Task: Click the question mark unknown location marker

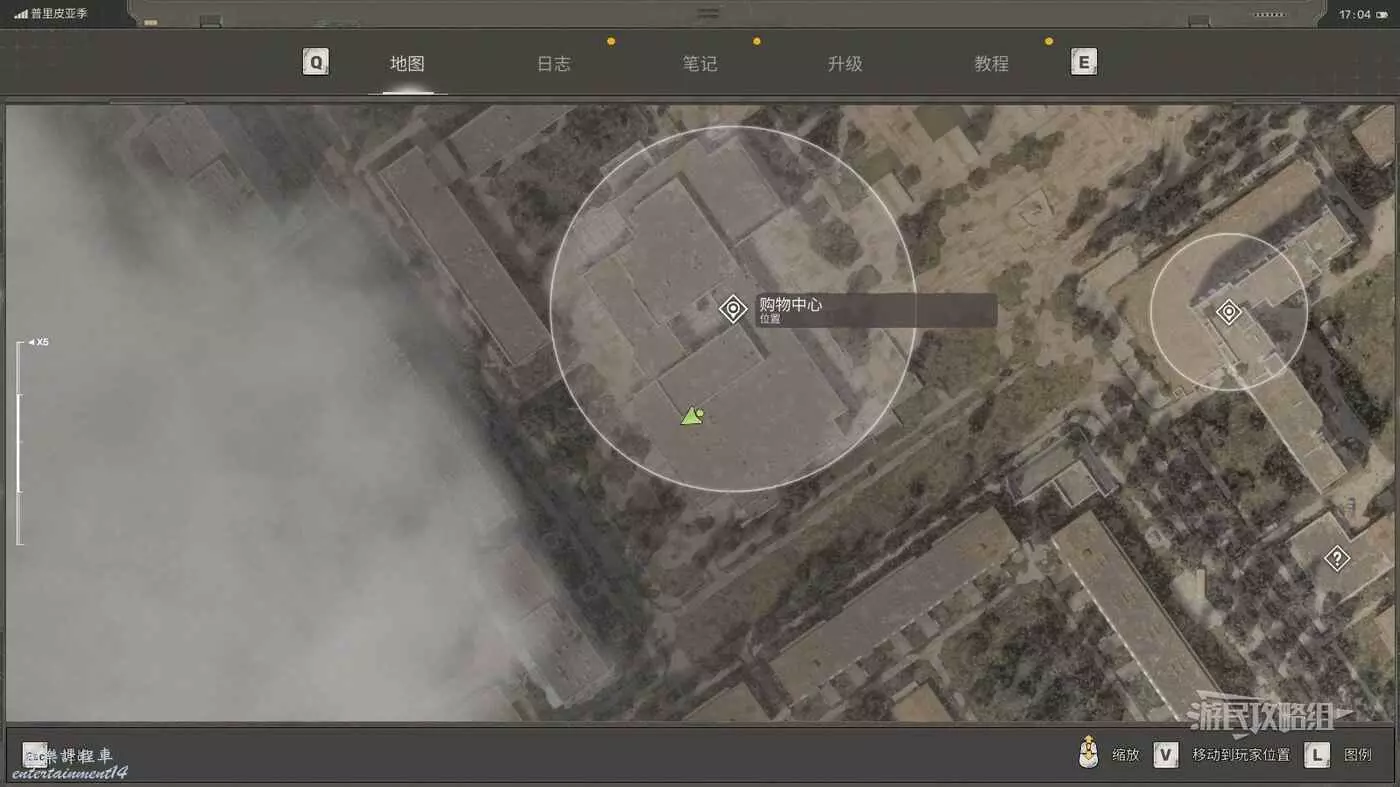Action: click(1337, 559)
